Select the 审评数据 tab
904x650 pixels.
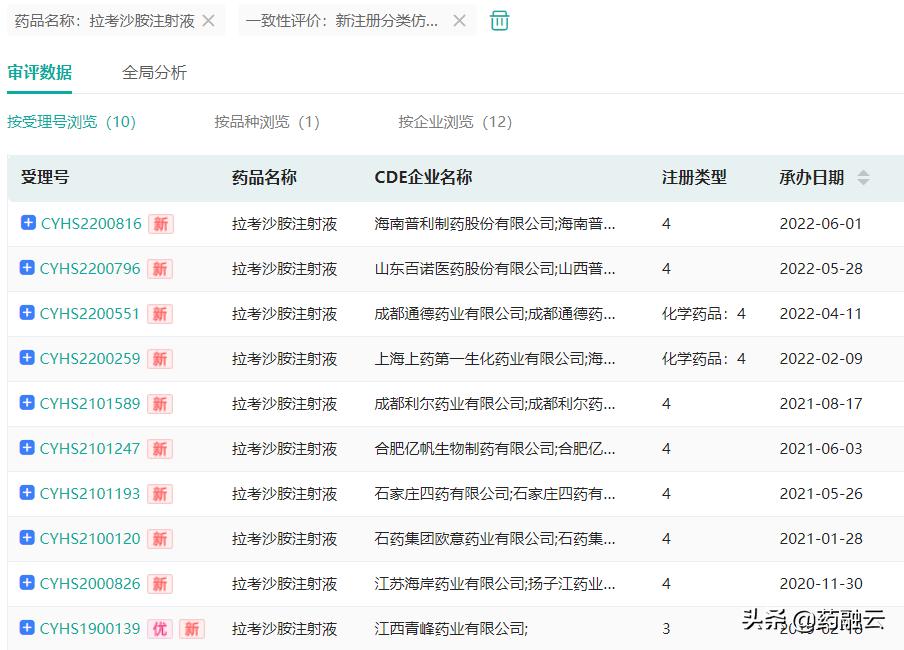pyautogui.click(x=40, y=73)
